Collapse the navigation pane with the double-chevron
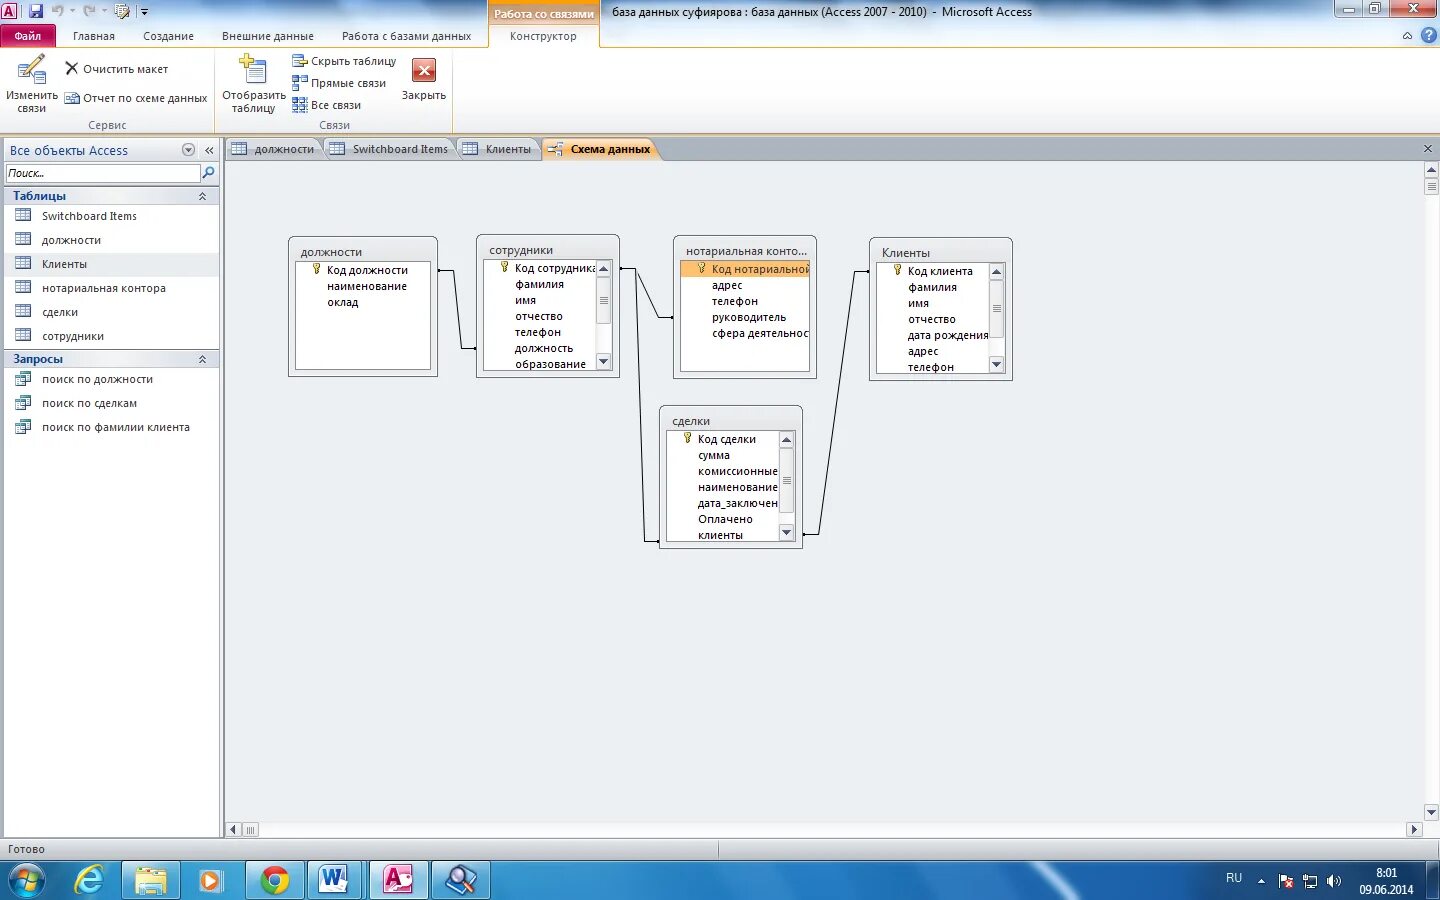This screenshot has width=1440, height=900. click(209, 150)
